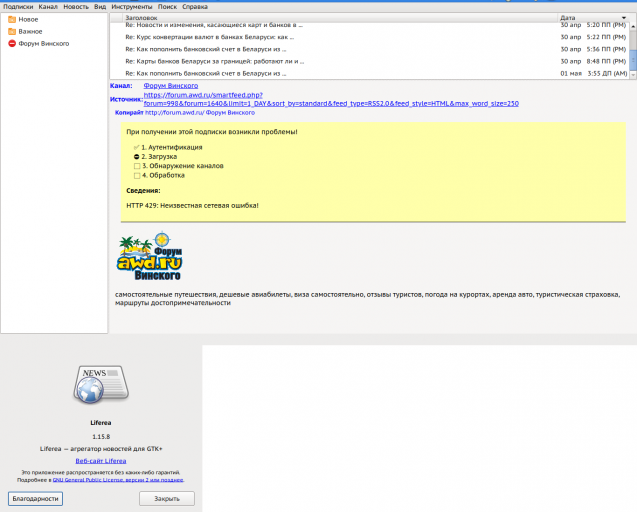
Task: Follow the Форум Винского channel link
Action: (x=171, y=86)
